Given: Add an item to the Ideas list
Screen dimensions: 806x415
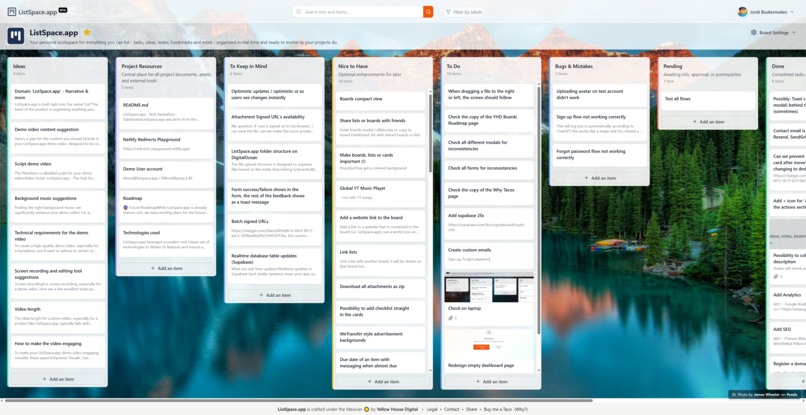Looking at the screenshot, I should [58, 379].
